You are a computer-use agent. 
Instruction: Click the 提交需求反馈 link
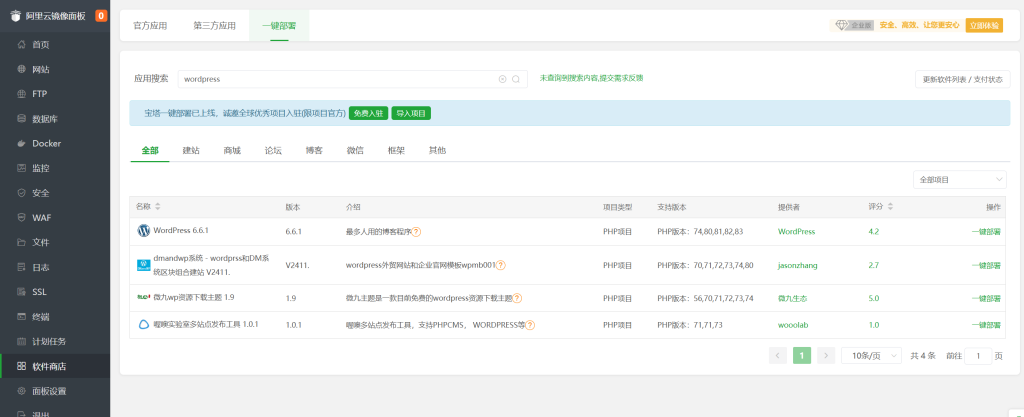[x=621, y=78]
